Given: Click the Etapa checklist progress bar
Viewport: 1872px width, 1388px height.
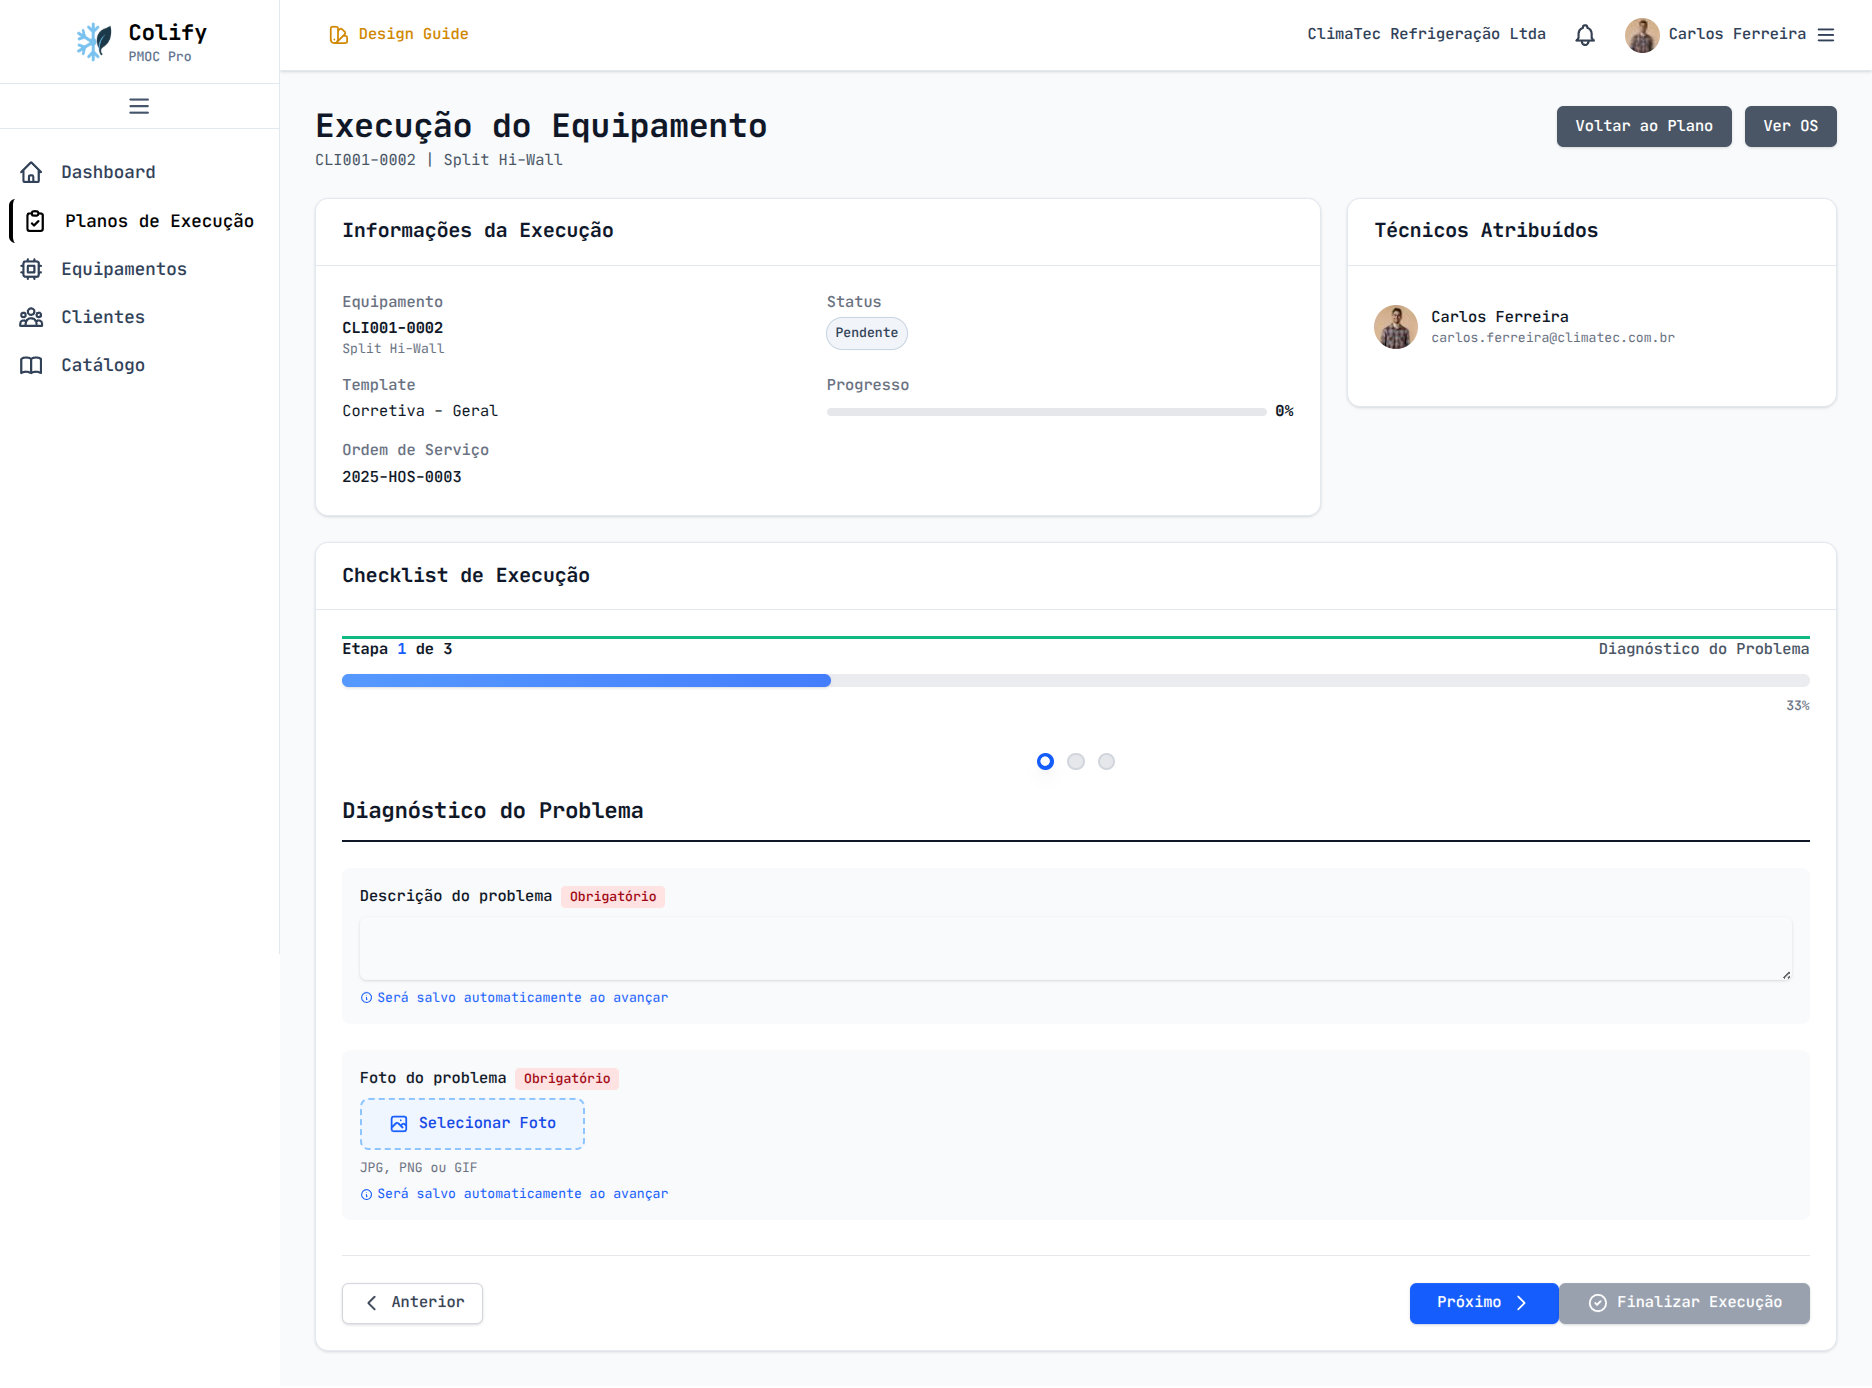Looking at the screenshot, I should tap(1075, 681).
